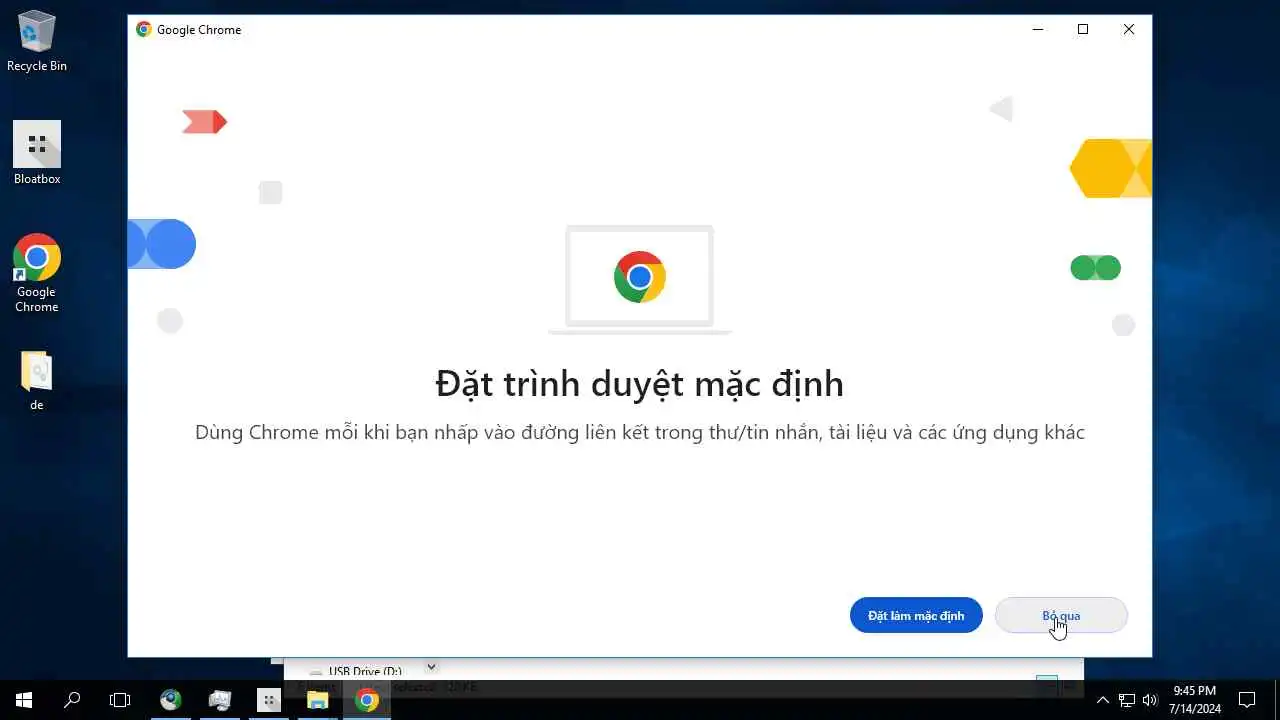
Task: Minimize the Google Chrome window
Action: 1037,30
